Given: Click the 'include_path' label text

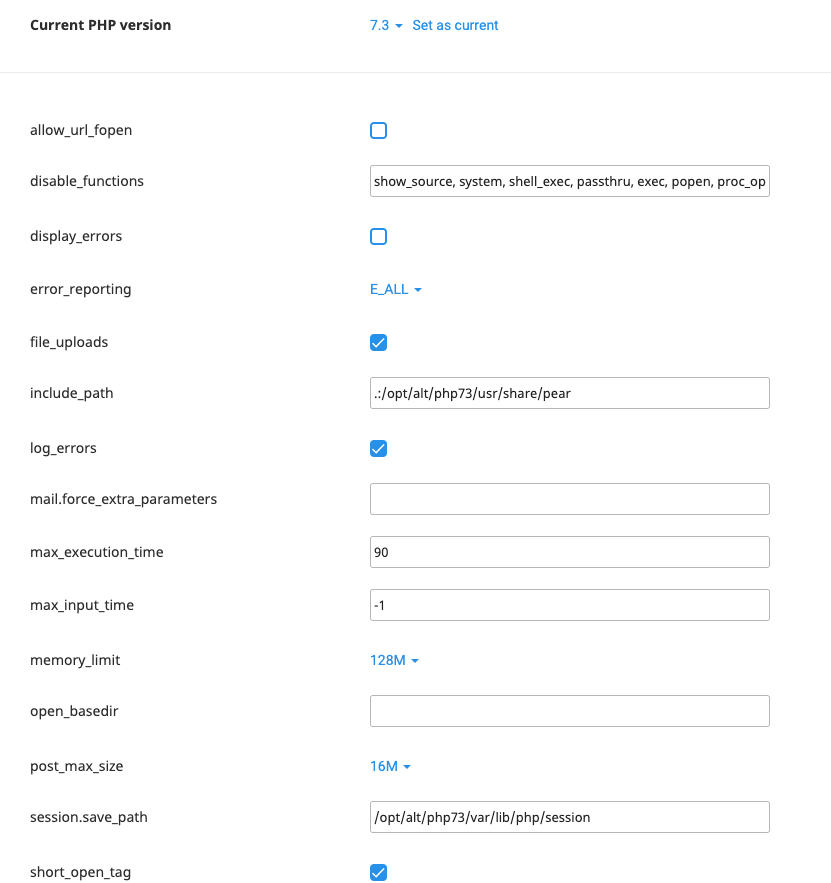Looking at the screenshot, I should pyautogui.click(x=72, y=393).
